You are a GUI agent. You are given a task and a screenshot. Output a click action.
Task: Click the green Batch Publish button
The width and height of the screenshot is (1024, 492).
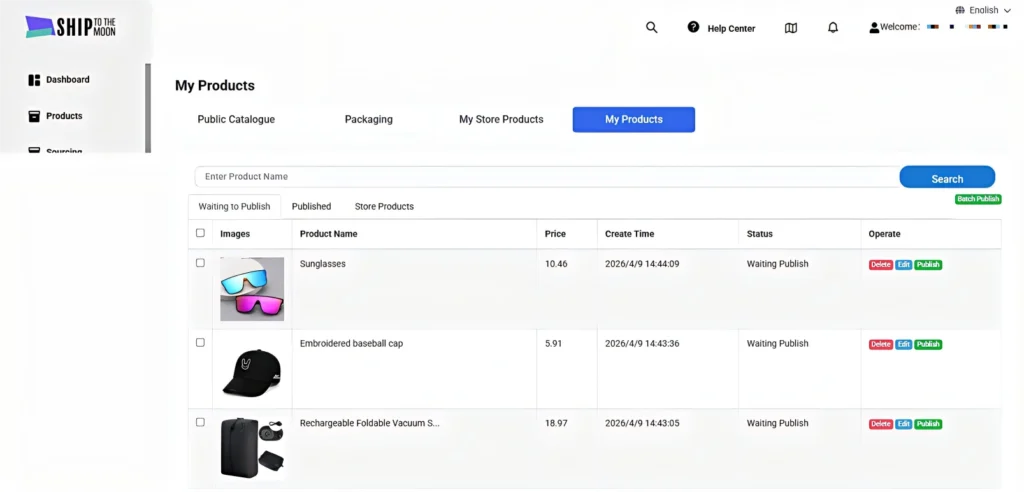click(x=978, y=199)
